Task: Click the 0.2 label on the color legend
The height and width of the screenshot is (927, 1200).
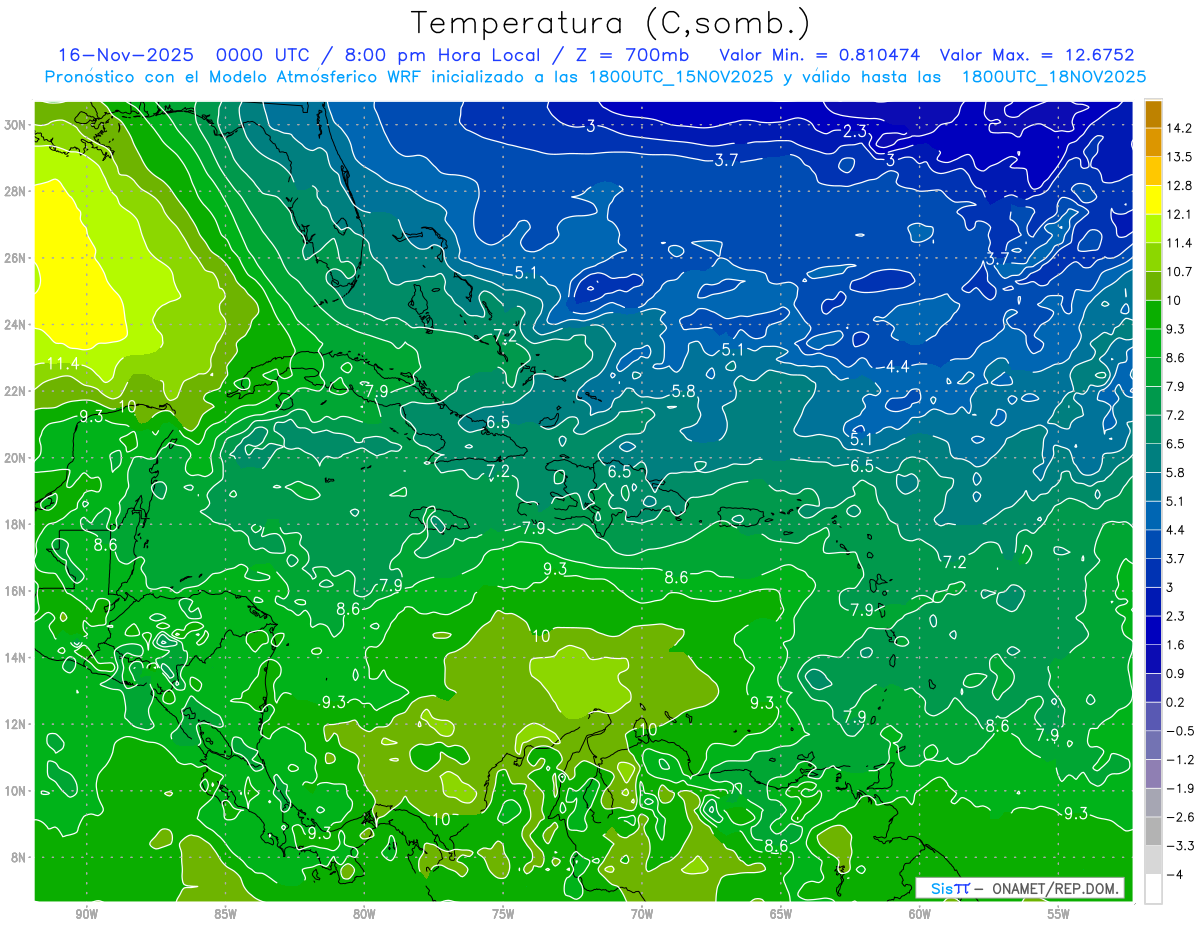Action: click(x=1176, y=702)
